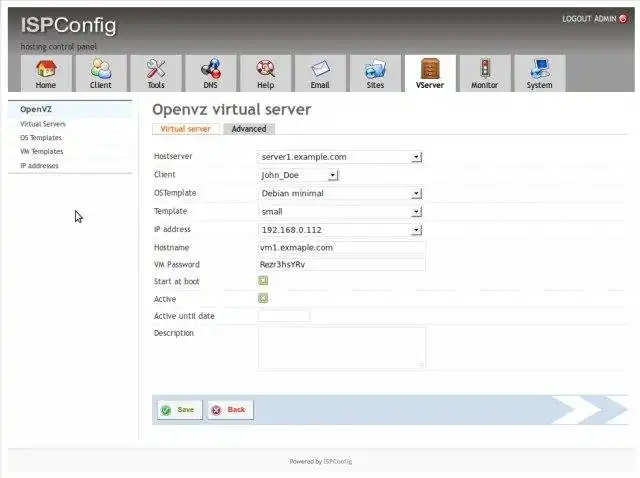Select OS Templates in the sidebar

(x=41, y=138)
